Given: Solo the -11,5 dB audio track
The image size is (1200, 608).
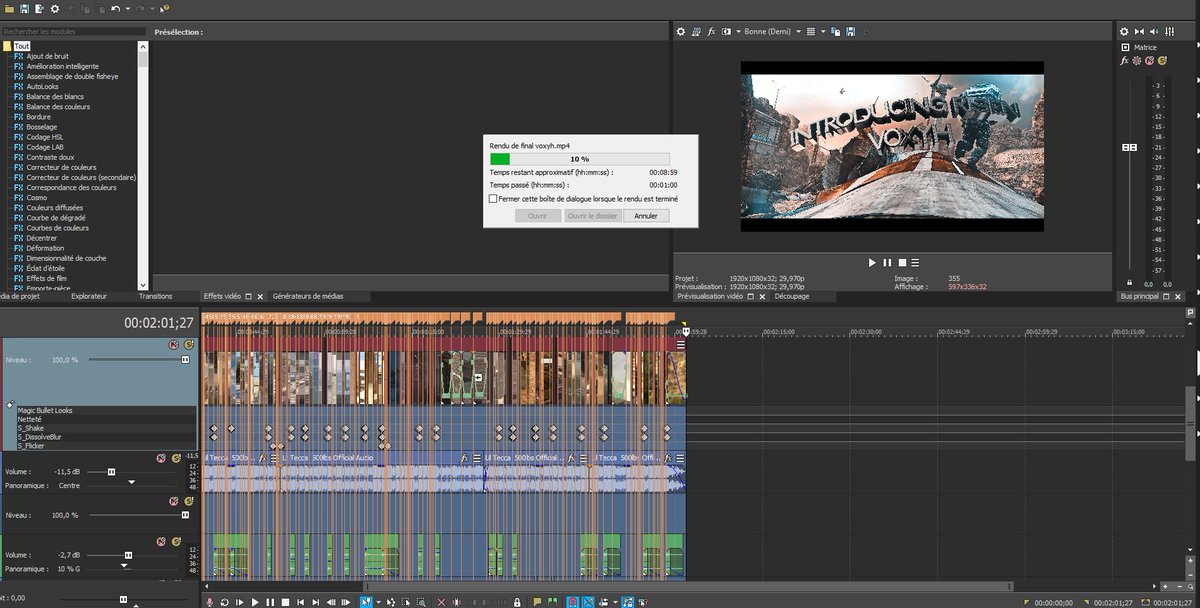Looking at the screenshot, I should click(x=175, y=458).
